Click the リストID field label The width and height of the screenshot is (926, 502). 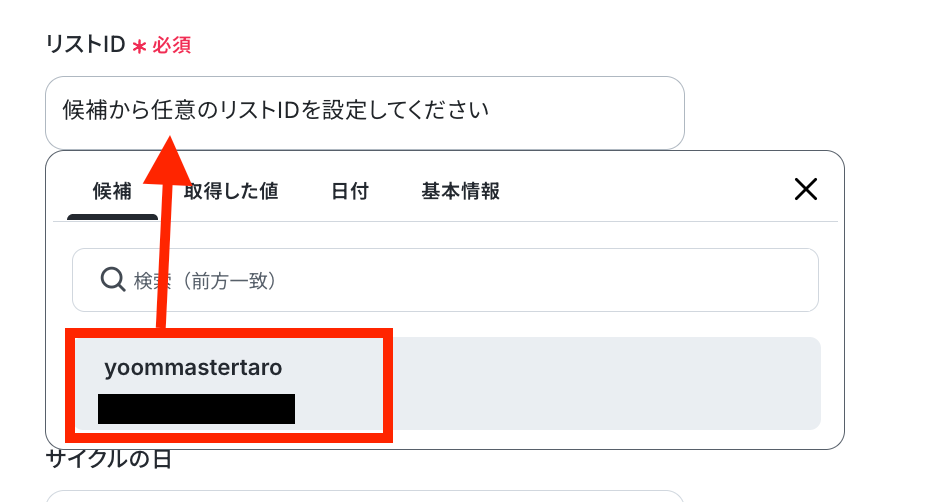click(85, 45)
